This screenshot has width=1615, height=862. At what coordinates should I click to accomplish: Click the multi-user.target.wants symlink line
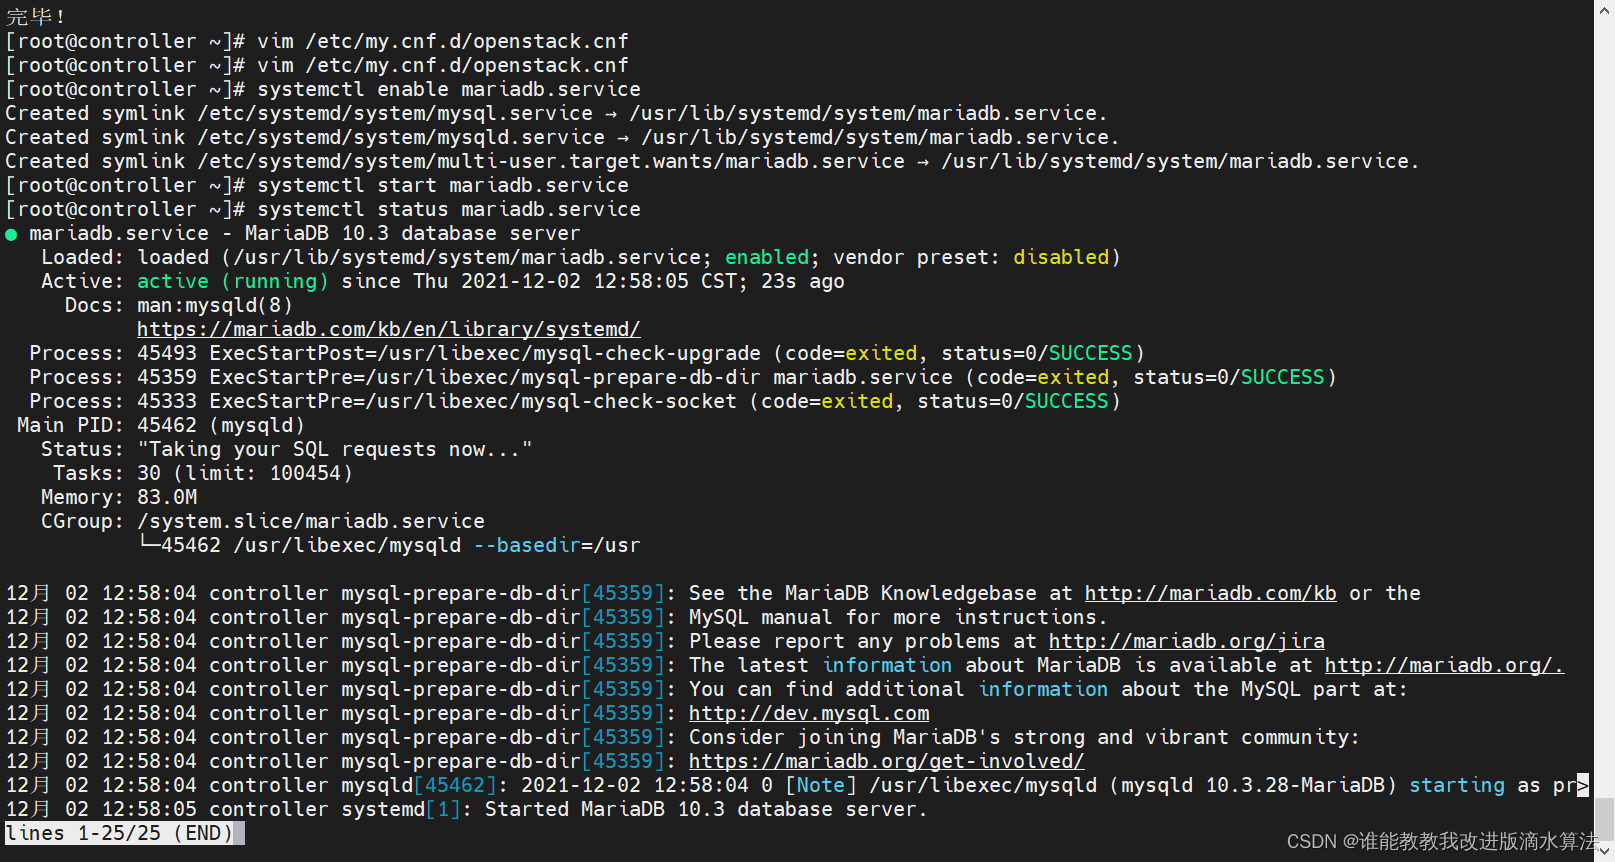[x=712, y=161]
